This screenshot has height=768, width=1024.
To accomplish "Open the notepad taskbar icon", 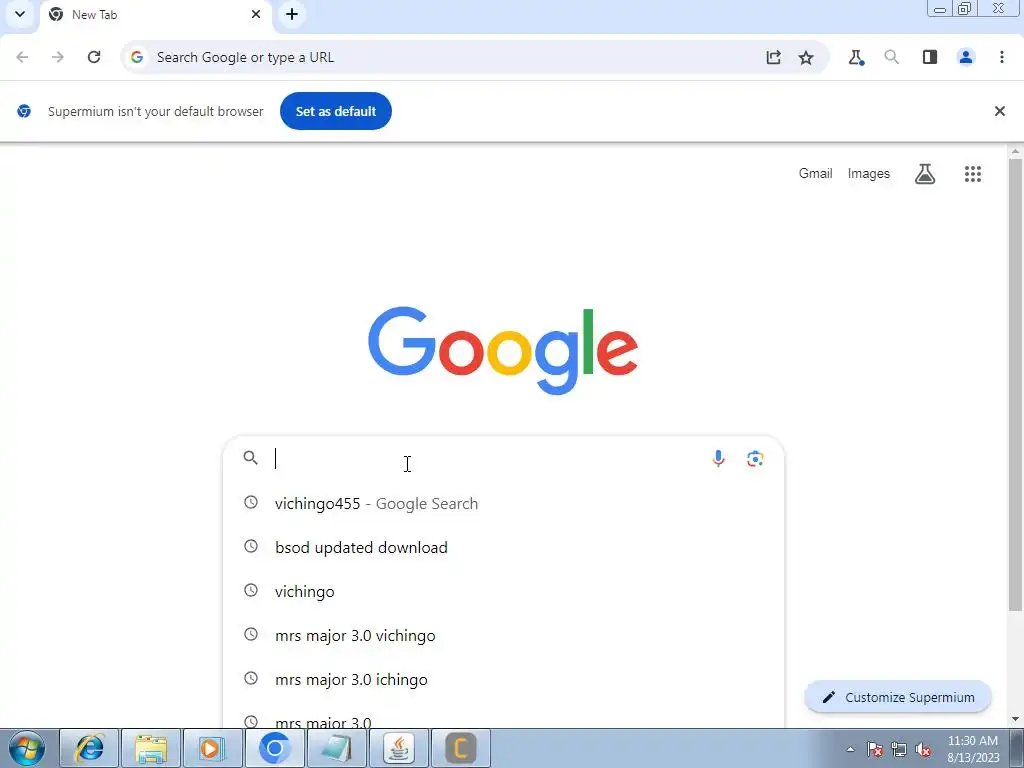I will [x=336, y=748].
